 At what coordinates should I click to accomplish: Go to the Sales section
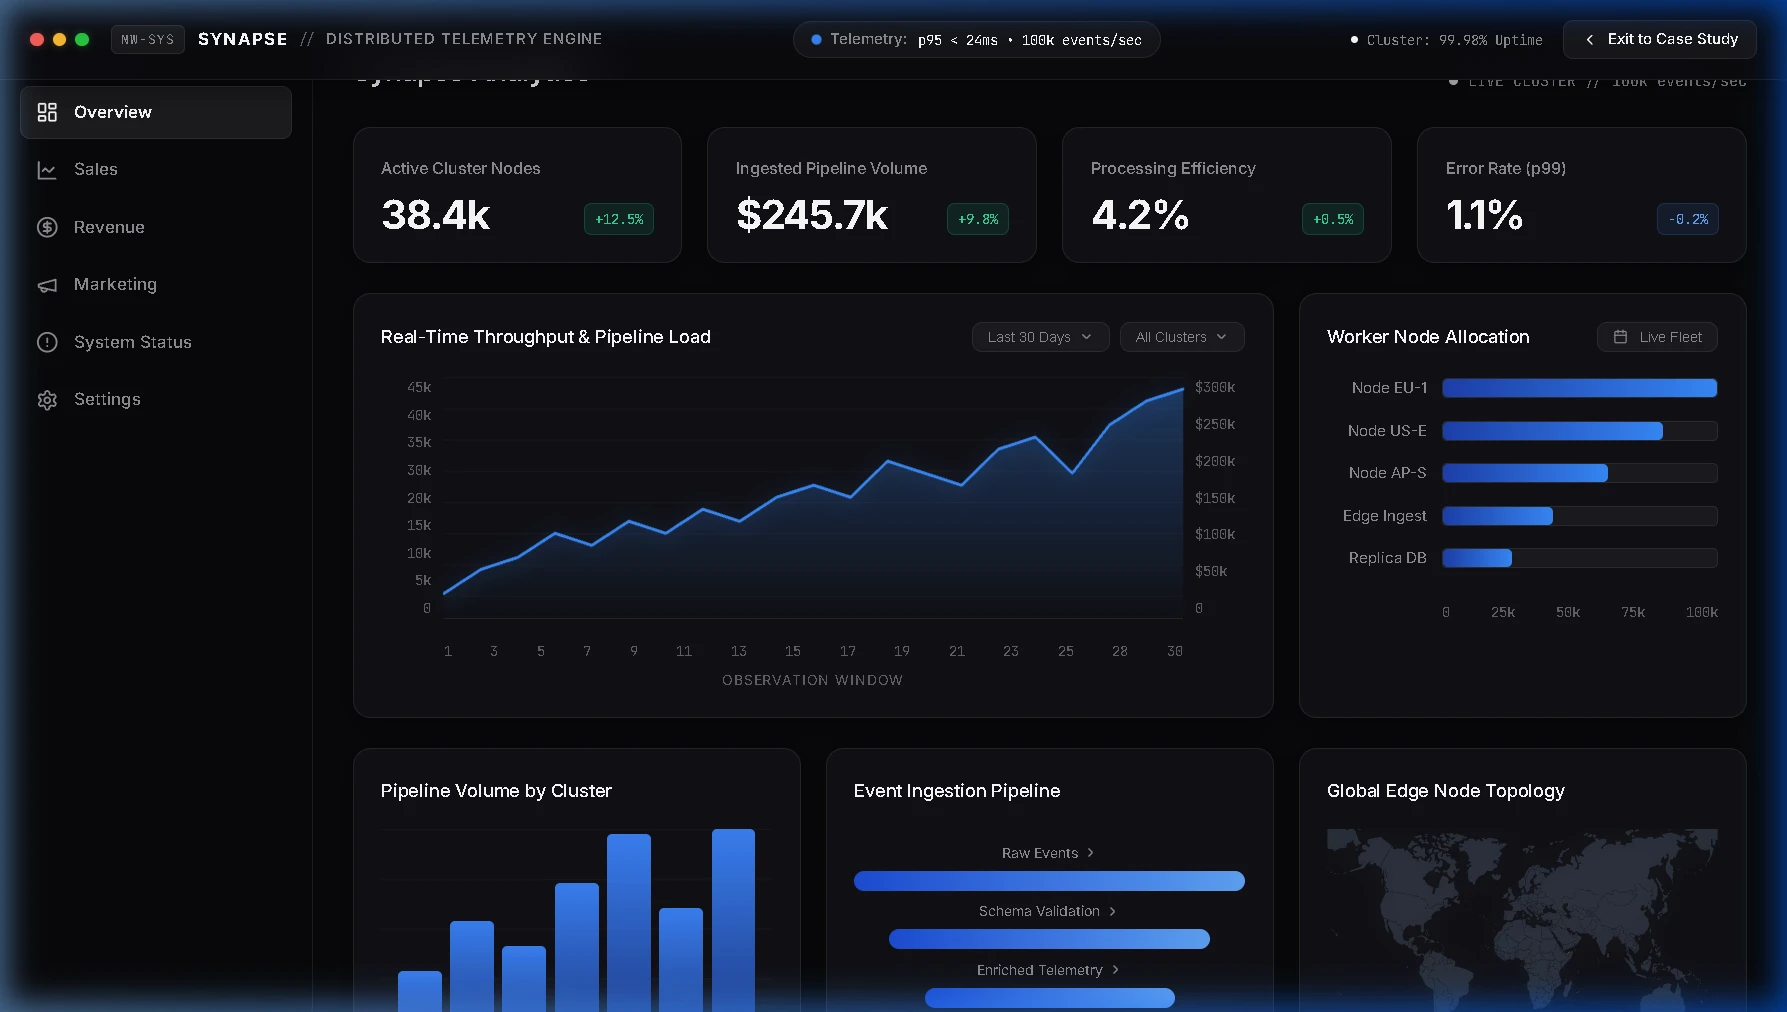(x=156, y=170)
